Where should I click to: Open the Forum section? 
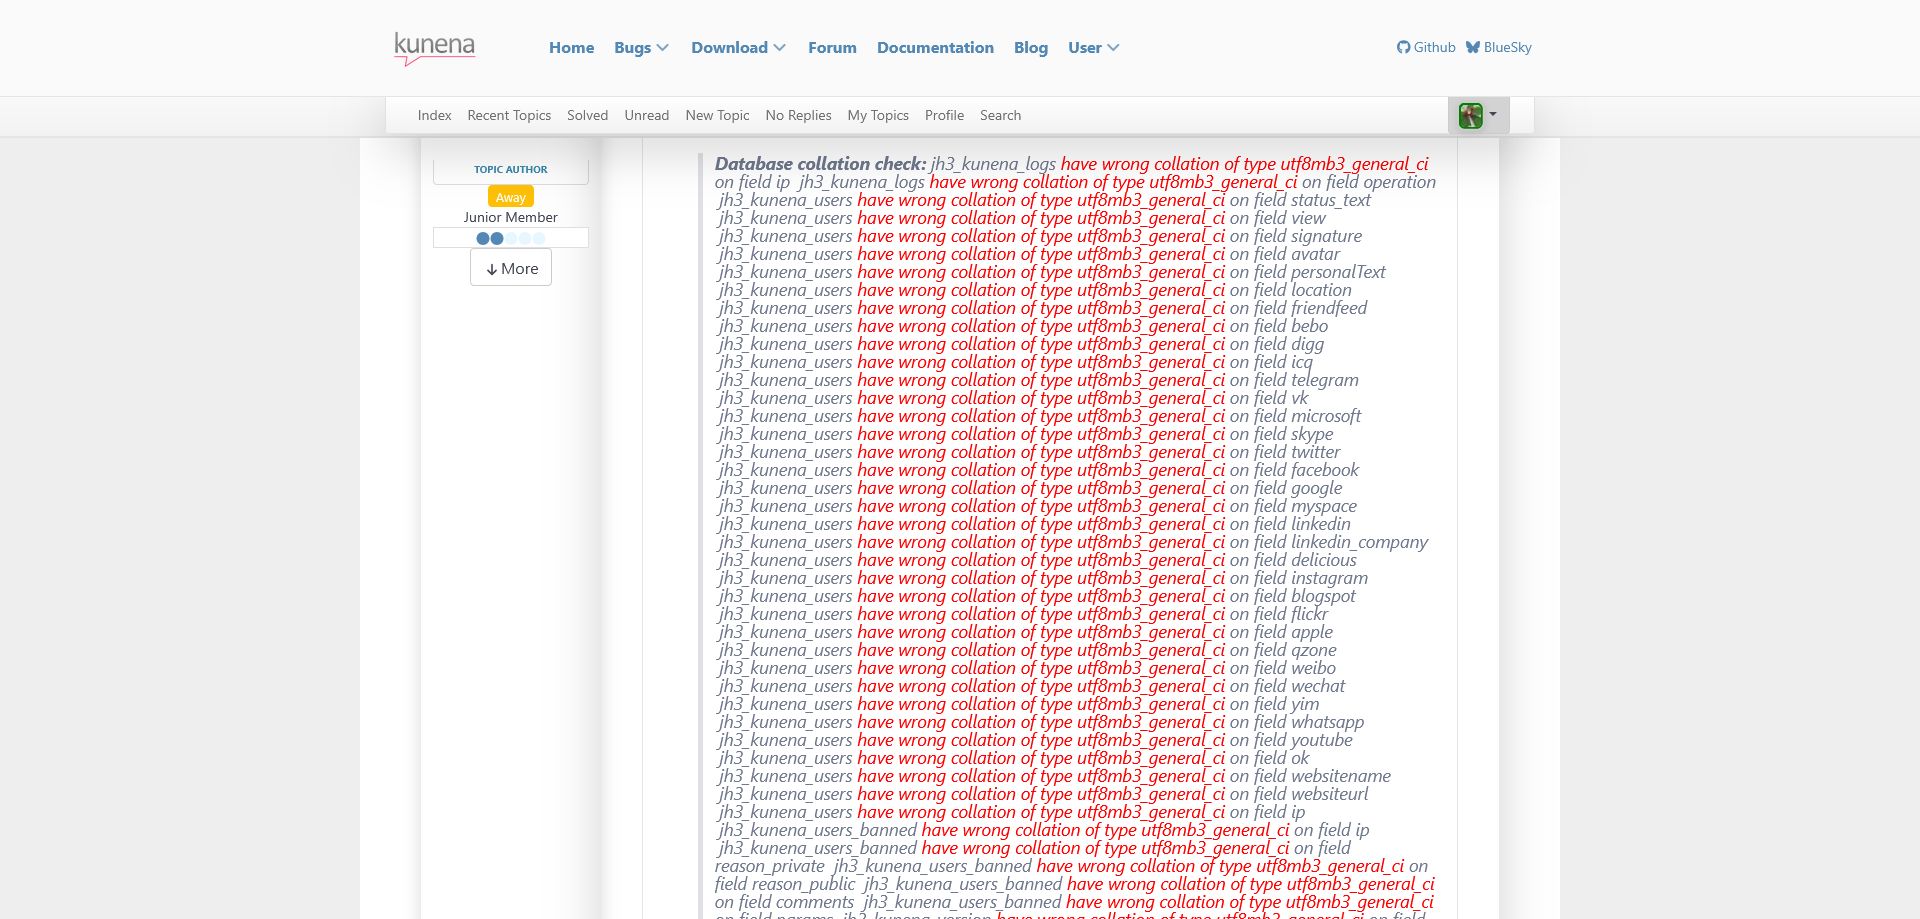coord(832,48)
